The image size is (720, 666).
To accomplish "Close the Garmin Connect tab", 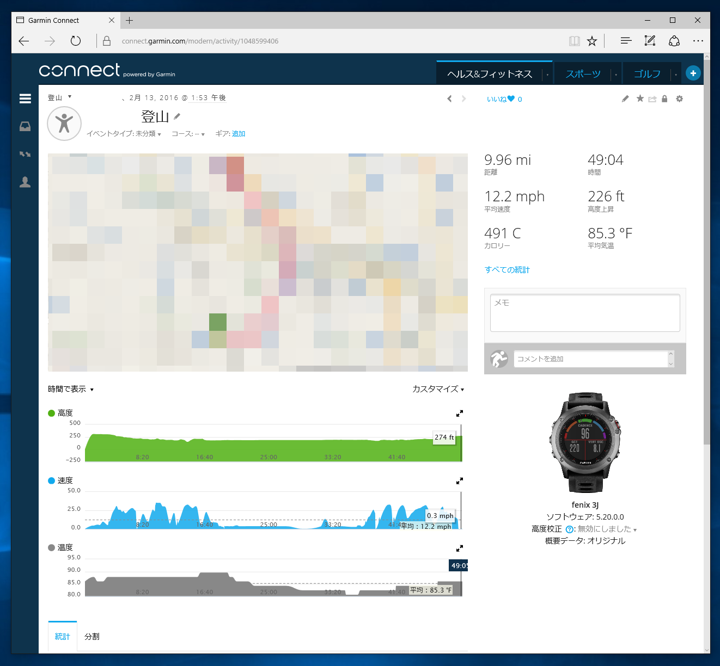I will coord(112,20).
